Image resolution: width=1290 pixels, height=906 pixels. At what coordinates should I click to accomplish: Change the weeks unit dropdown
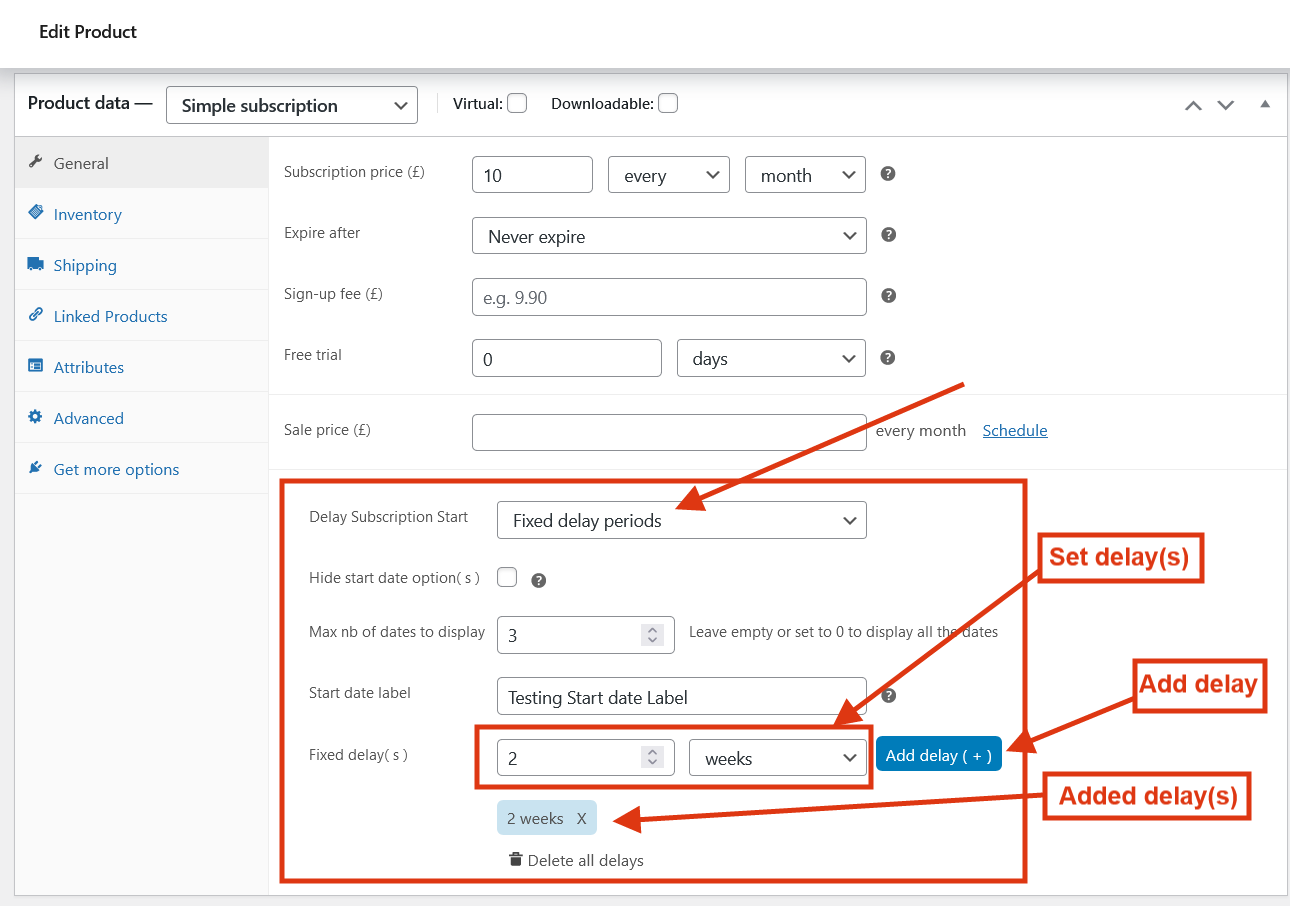pyautogui.click(x=778, y=757)
